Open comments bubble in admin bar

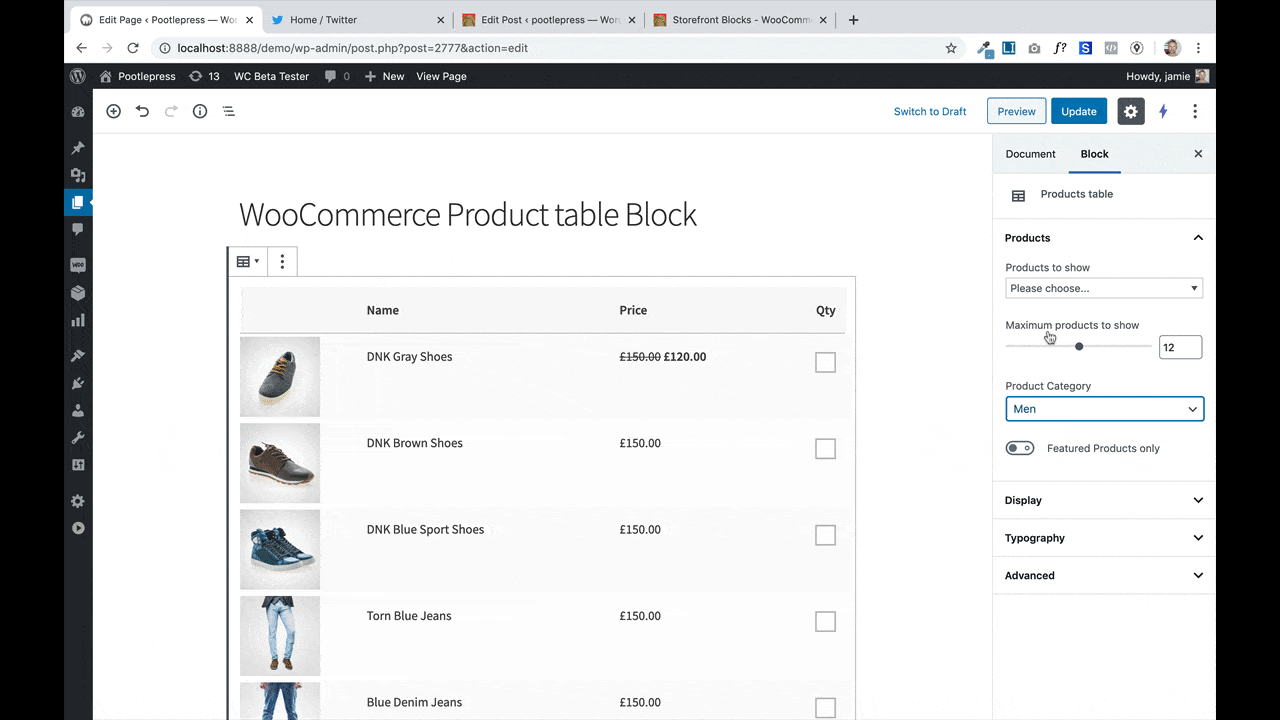click(337, 76)
